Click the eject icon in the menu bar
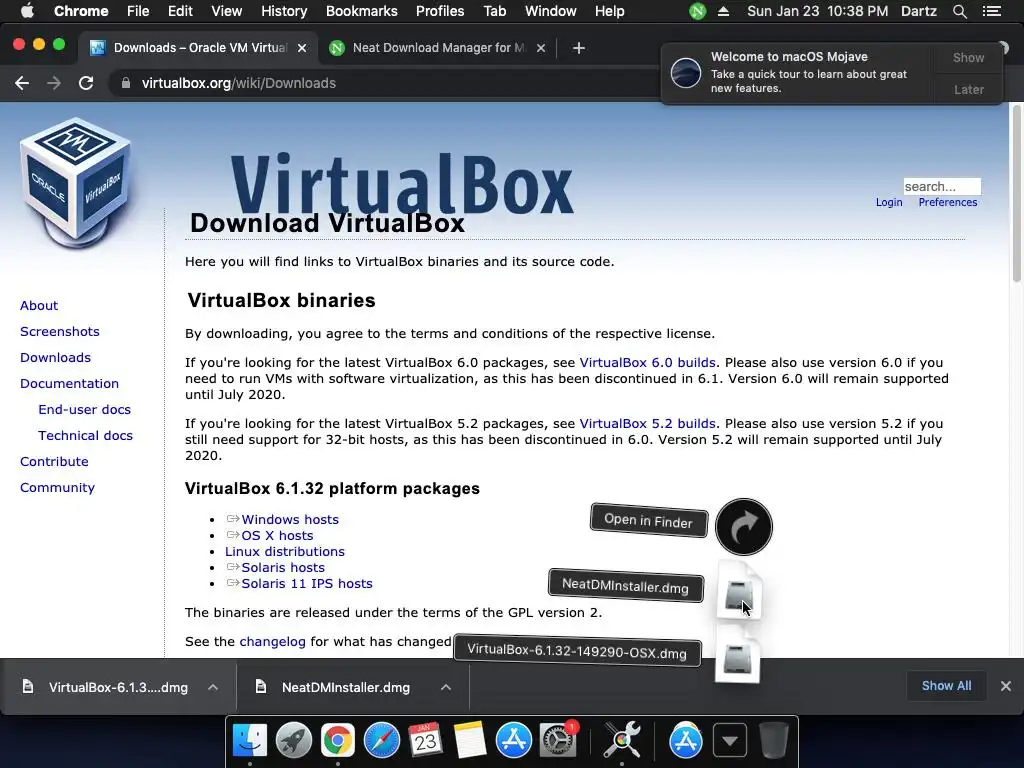The image size is (1024, 768). click(724, 11)
